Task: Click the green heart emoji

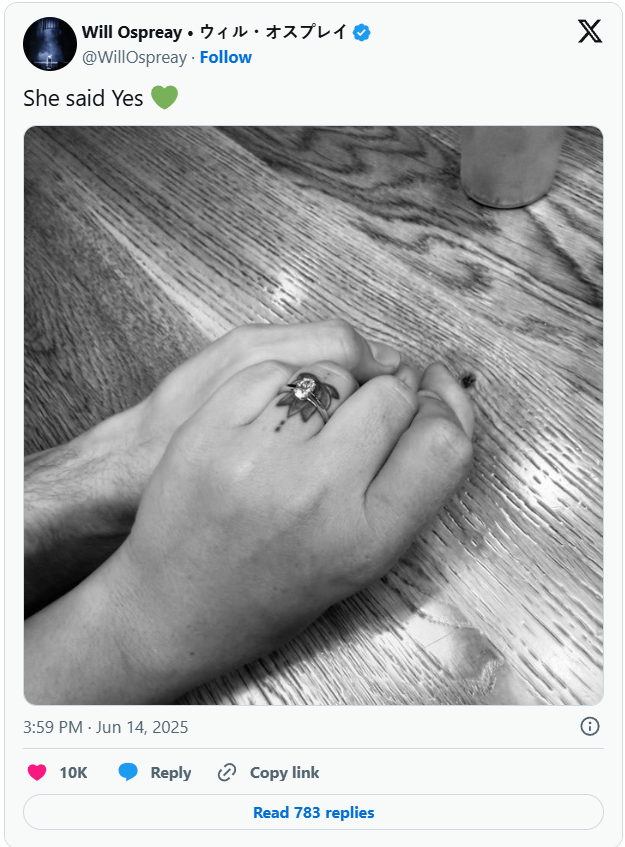Action: (x=164, y=98)
